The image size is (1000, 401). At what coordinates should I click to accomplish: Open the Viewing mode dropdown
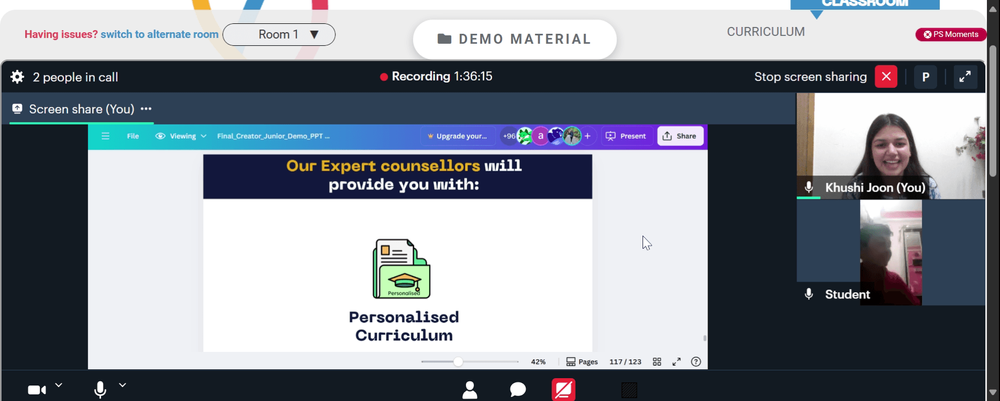point(181,136)
